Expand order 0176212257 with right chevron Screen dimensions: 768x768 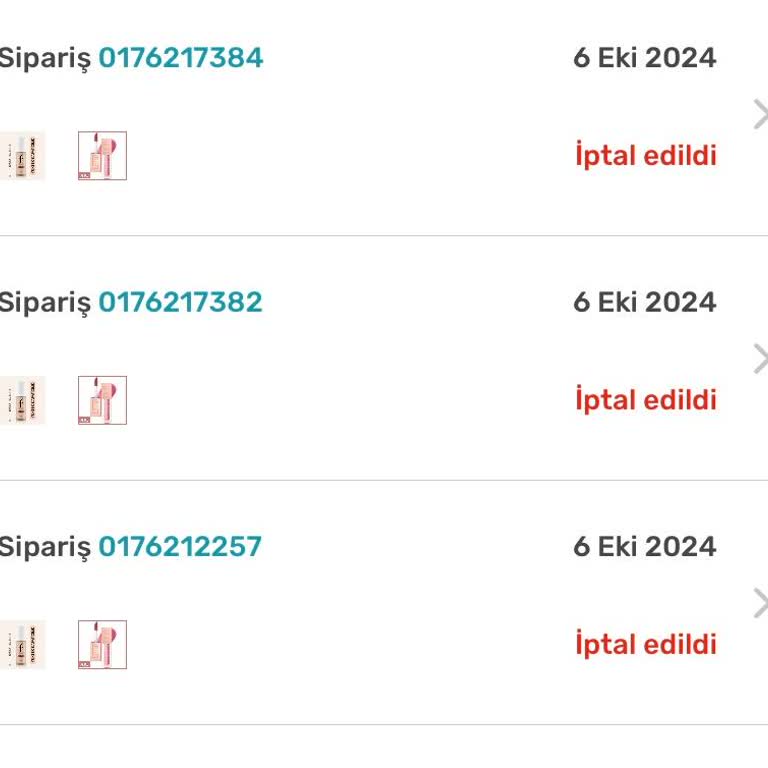[x=760, y=603]
